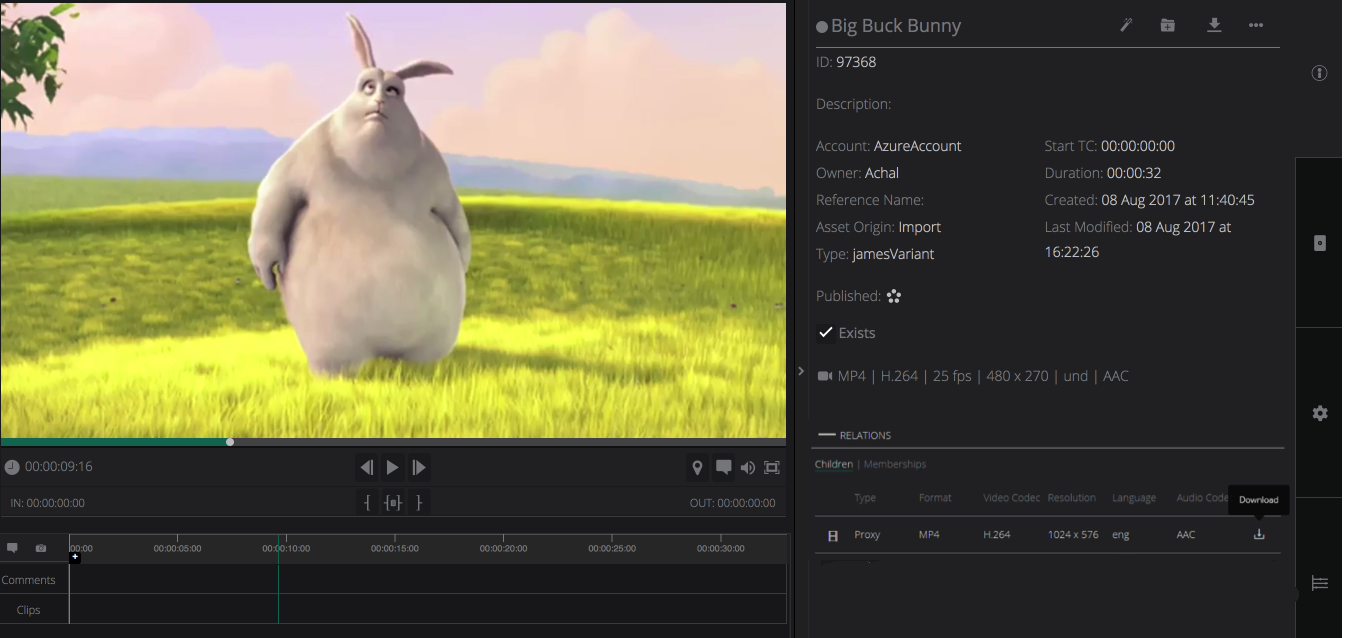
Task: Click the film icon in the Proxy row
Action: coord(833,536)
